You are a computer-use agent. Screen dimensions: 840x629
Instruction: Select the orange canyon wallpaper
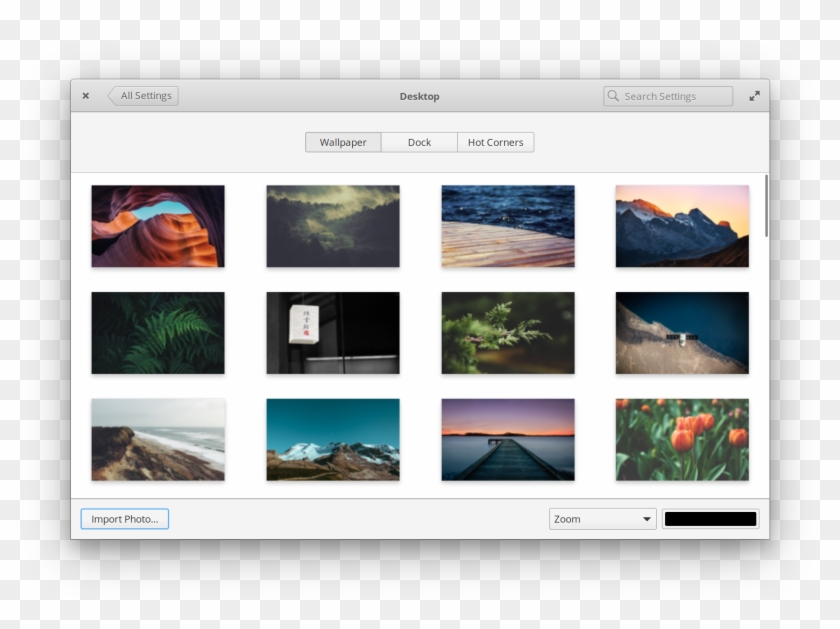(x=158, y=225)
